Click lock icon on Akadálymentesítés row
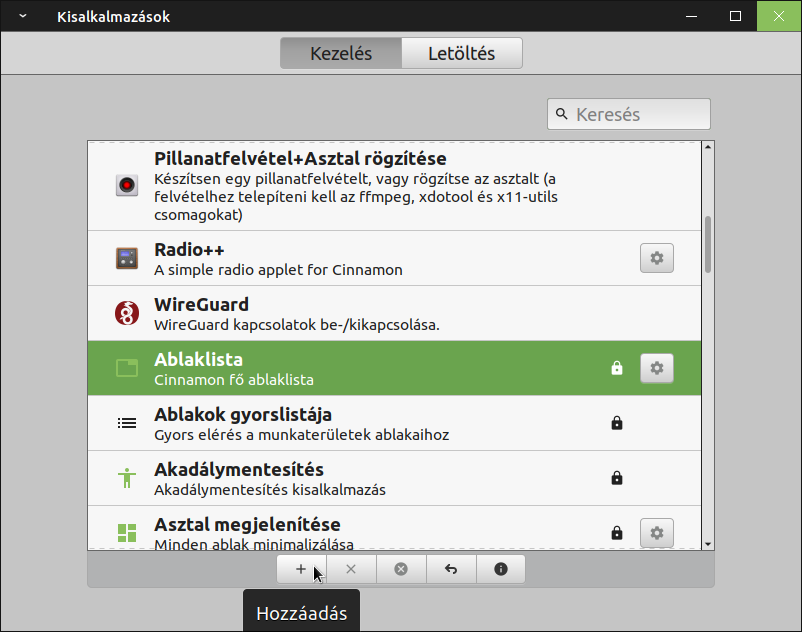The height and width of the screenshot is (632, 802). click(617, 478)
